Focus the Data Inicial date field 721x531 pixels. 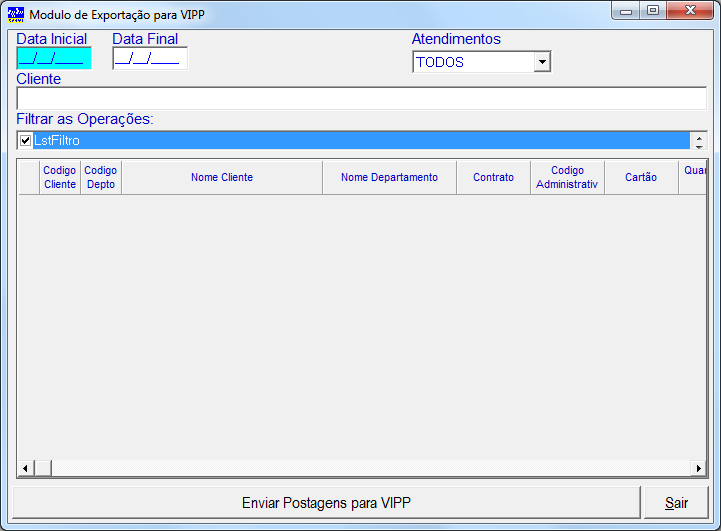click(54, 58)
